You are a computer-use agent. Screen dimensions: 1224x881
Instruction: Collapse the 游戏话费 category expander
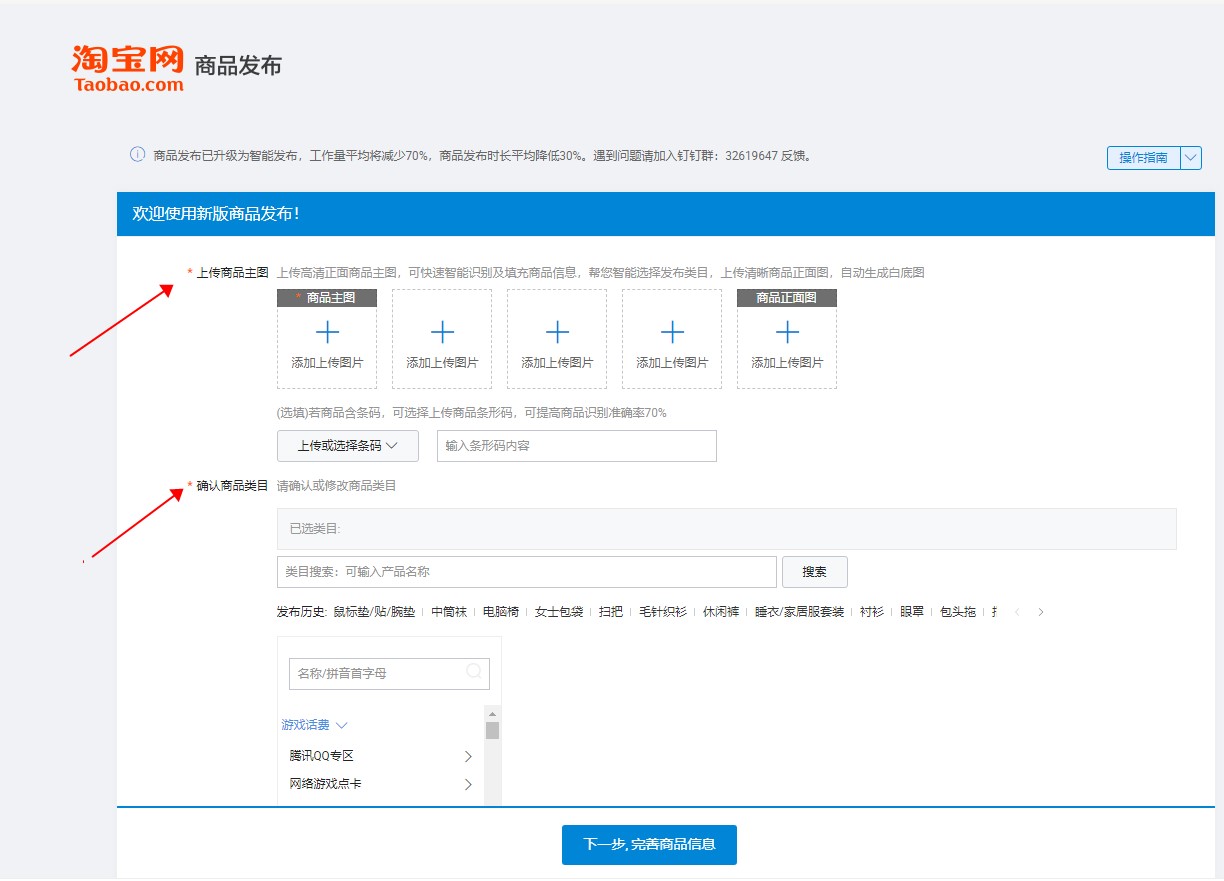tap(340, 724)
